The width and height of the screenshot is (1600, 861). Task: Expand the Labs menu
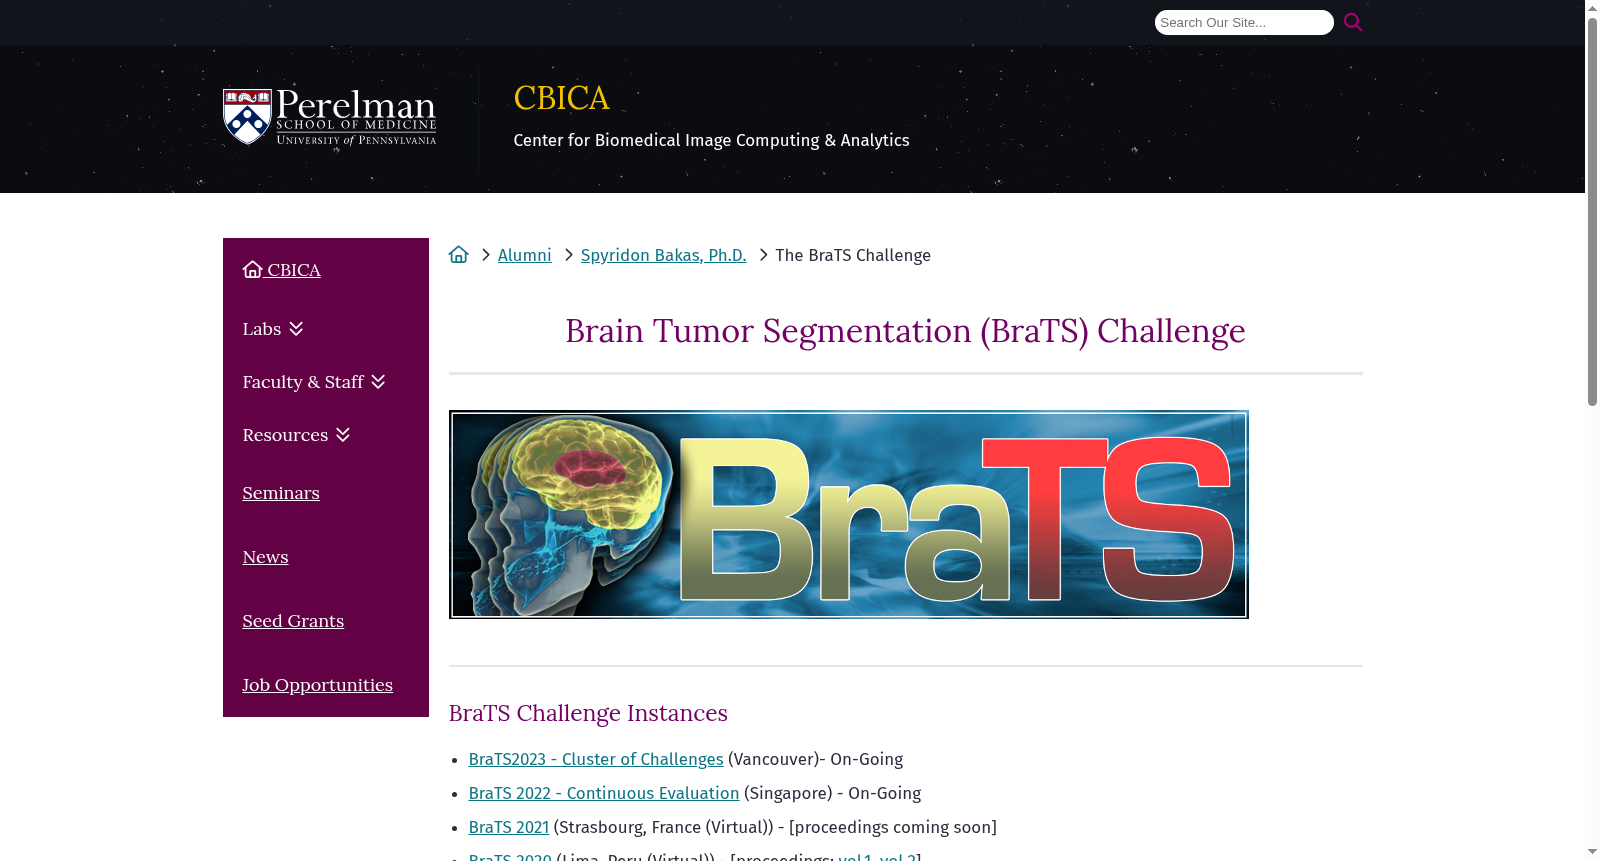pos(273,329)
